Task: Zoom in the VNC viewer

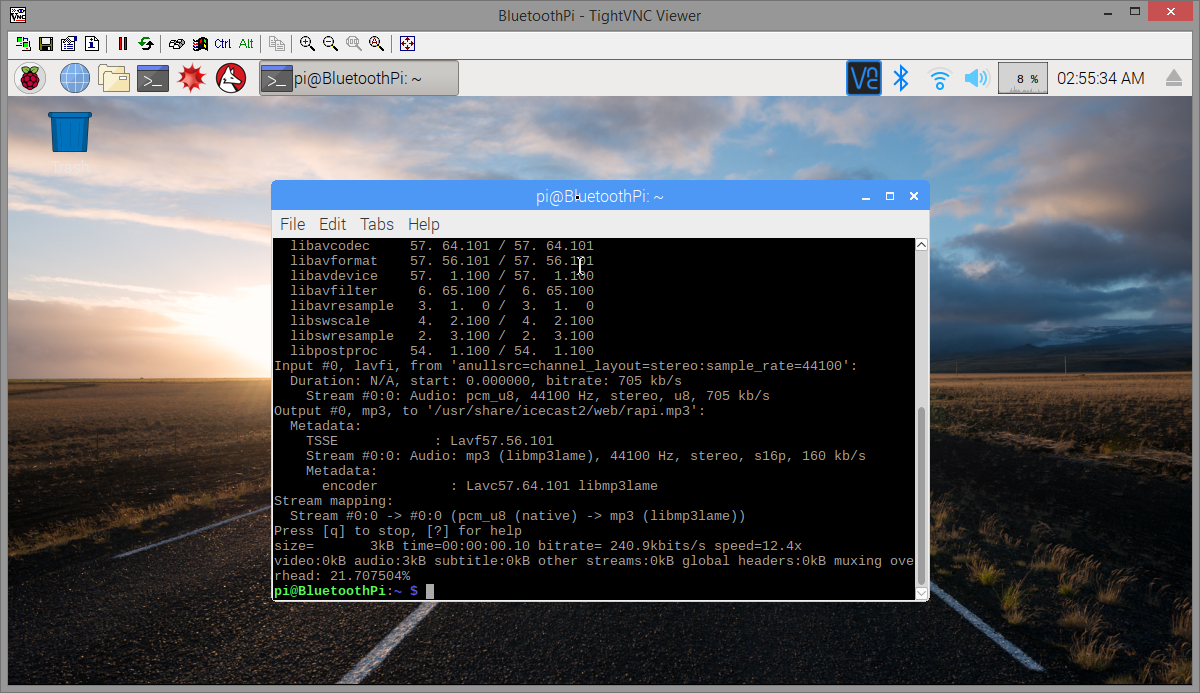Action: point(307,44)
